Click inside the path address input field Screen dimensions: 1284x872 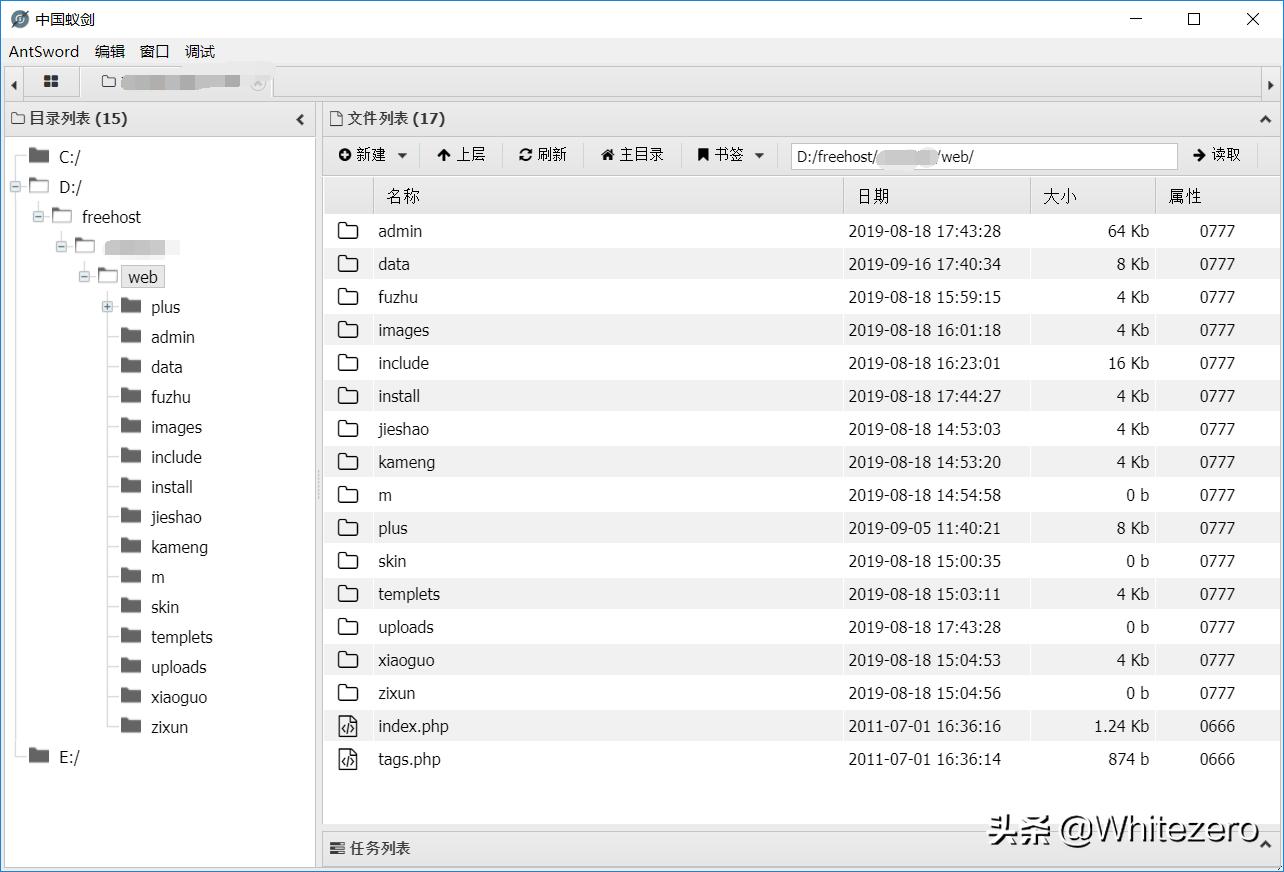985,156
